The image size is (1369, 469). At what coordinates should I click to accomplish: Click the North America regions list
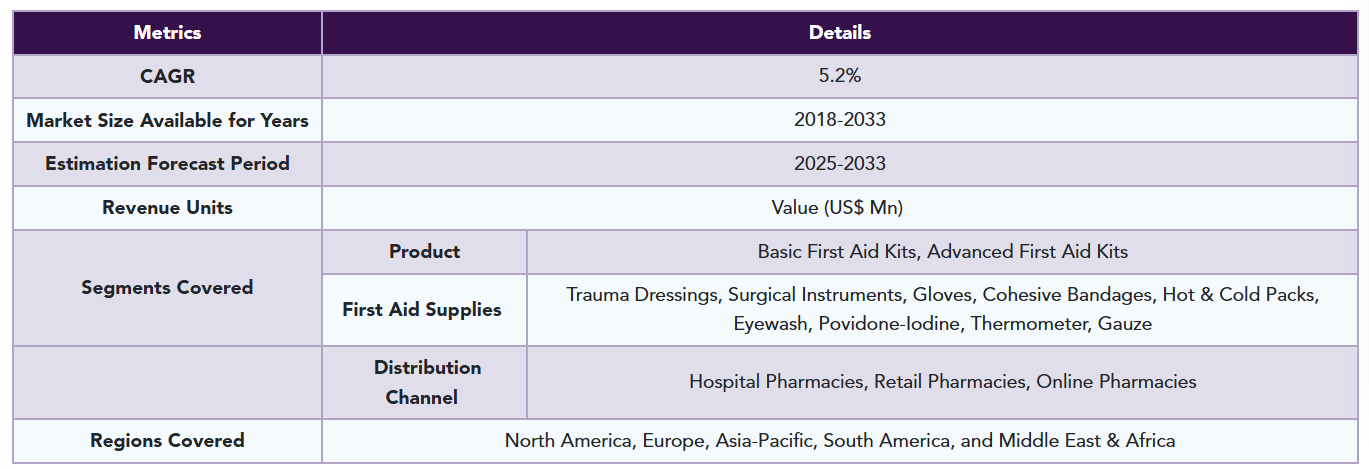[x=840, y=440]
